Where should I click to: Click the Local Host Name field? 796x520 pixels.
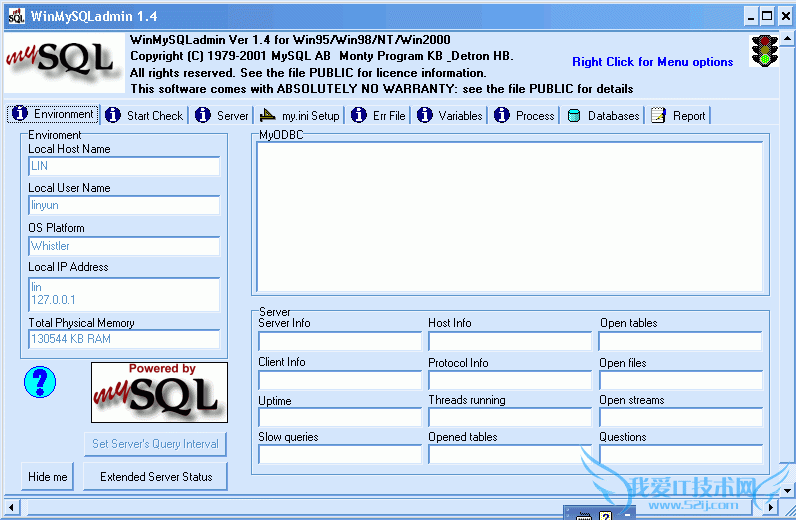(124, 166)
